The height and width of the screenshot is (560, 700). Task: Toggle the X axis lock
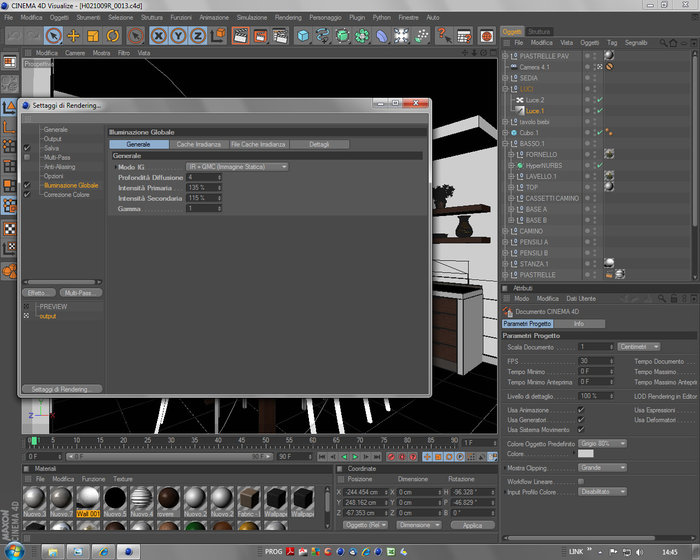(158, 36)
